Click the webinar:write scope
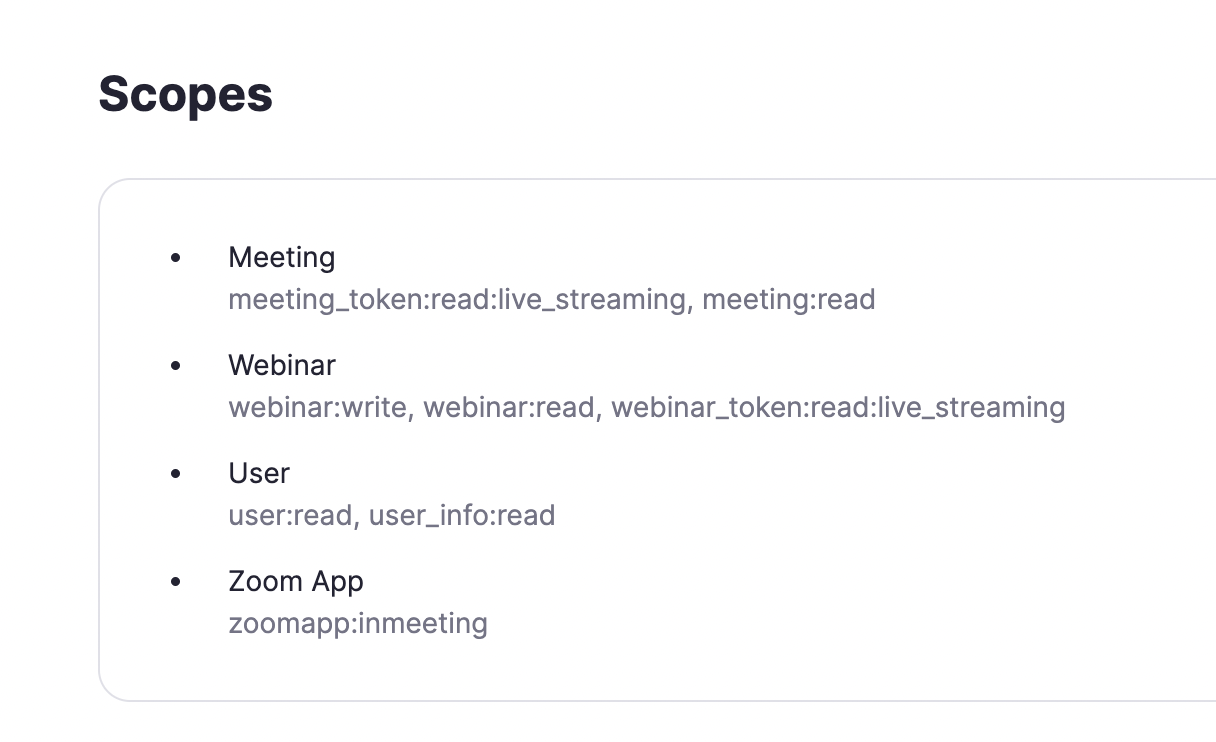The width and height of the screenshot is (1216, 742). [319, 407]
